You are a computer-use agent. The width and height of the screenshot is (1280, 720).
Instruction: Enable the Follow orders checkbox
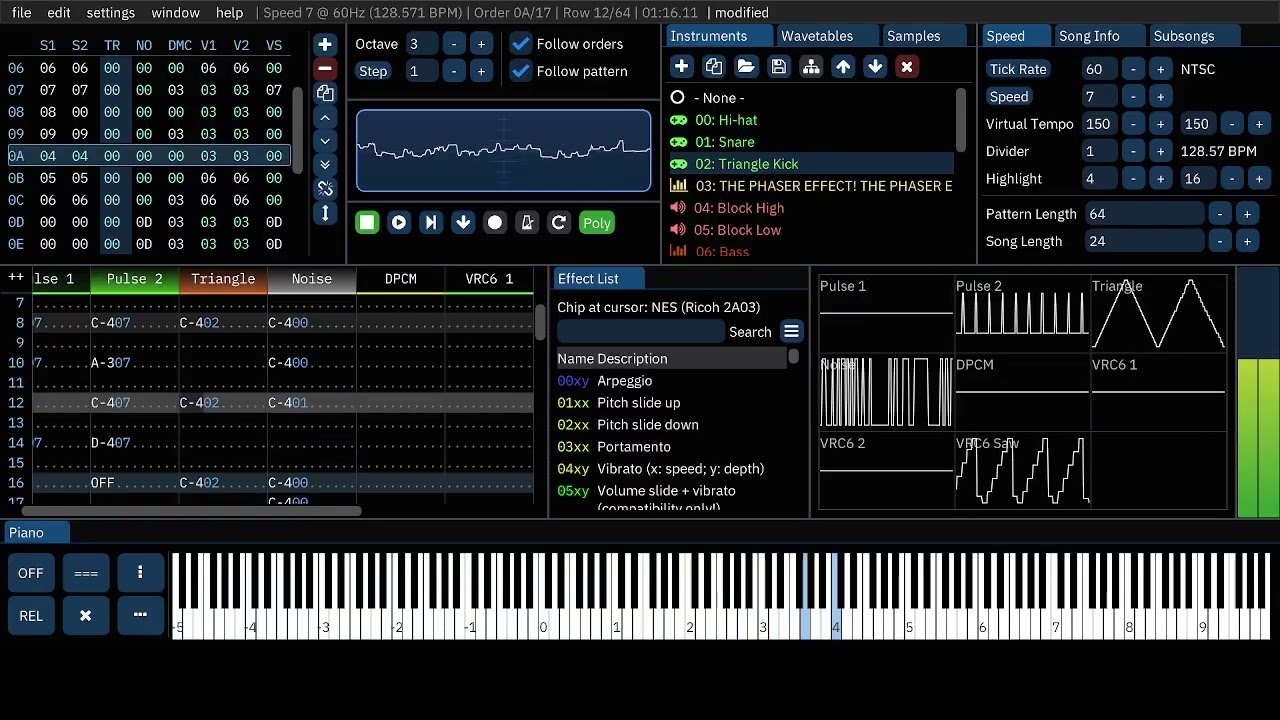(x=520, y=44)
